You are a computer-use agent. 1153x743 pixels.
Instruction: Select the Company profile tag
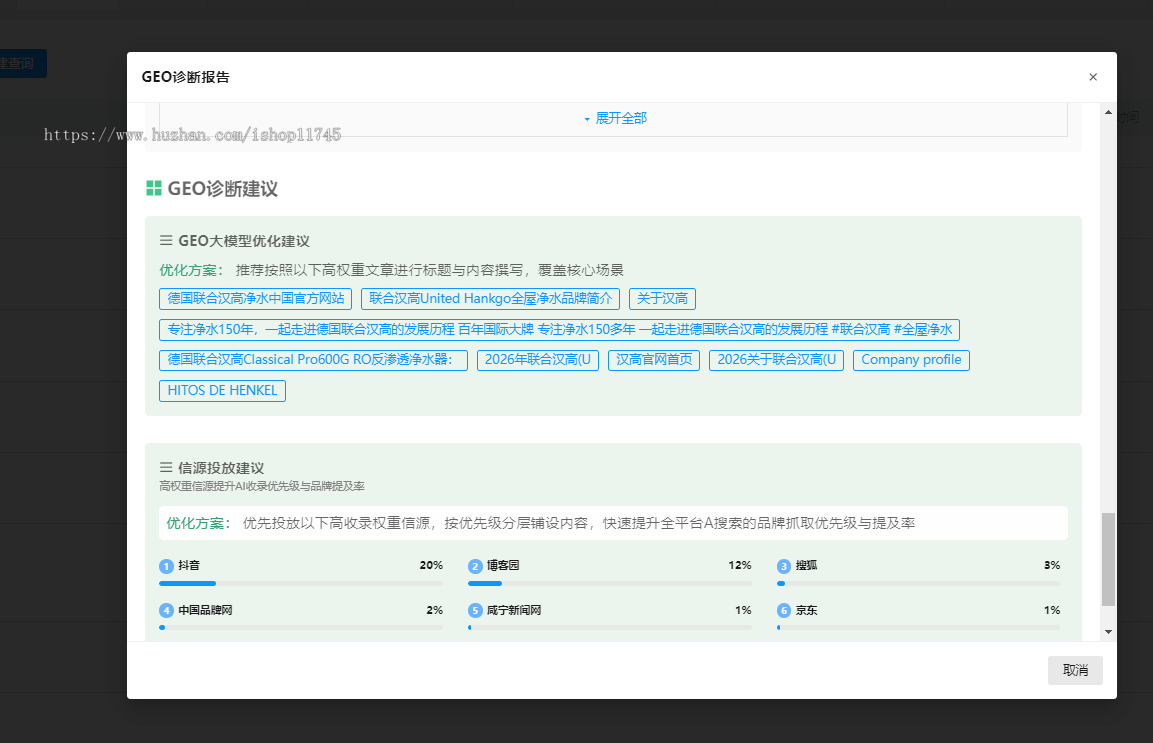click(x=911, y=360)
